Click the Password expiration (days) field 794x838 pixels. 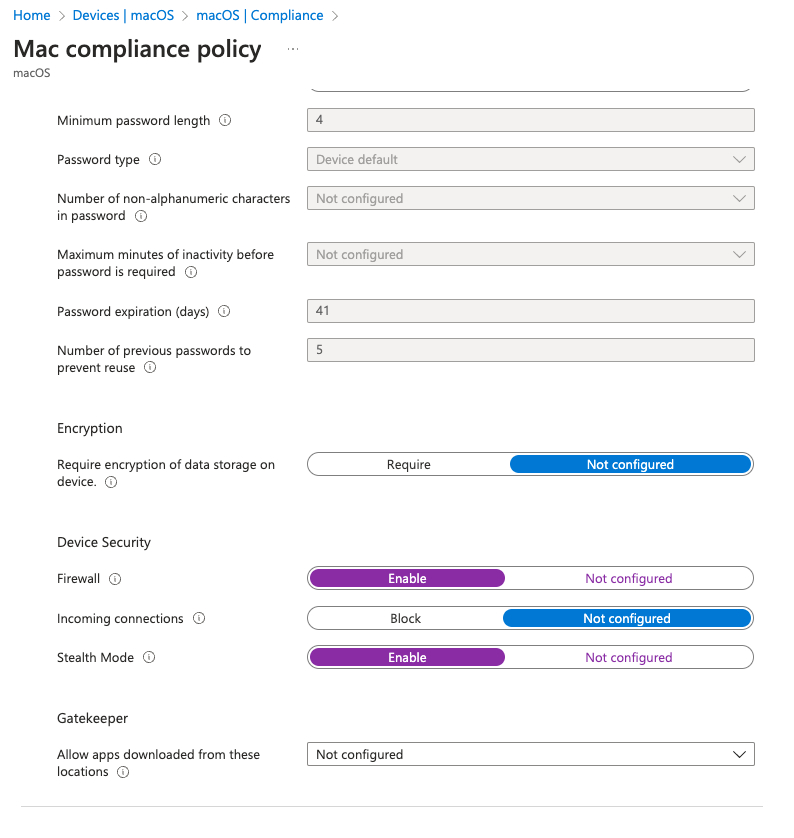[x=531, y=311]
